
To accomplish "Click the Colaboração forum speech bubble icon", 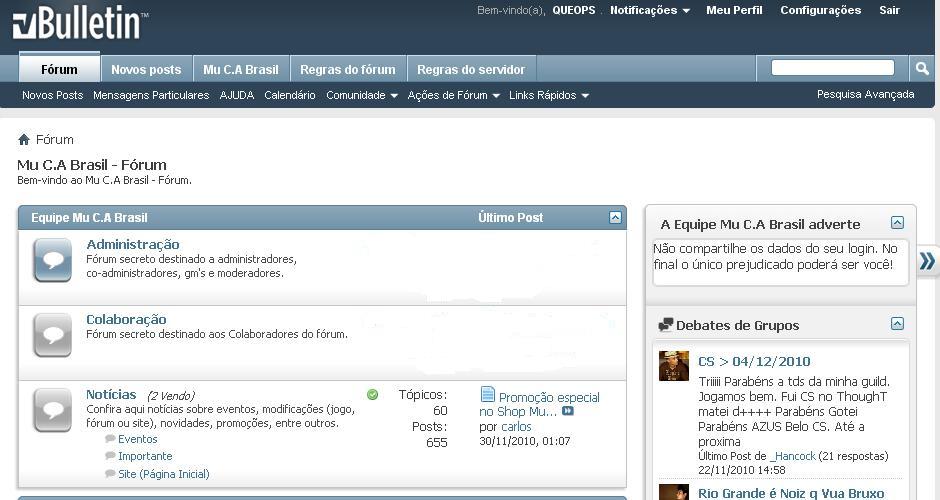I will click(52, 335).
